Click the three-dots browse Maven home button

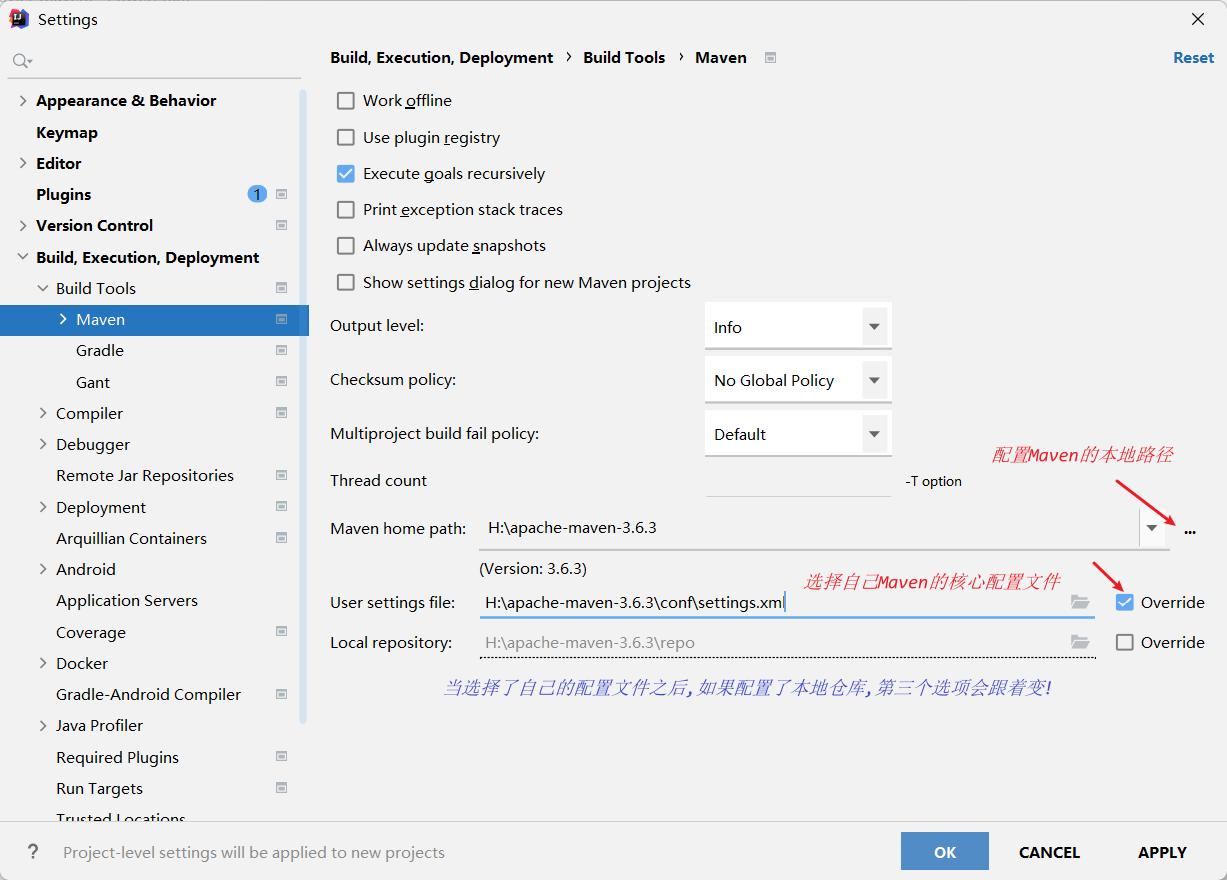[1189, 529]
